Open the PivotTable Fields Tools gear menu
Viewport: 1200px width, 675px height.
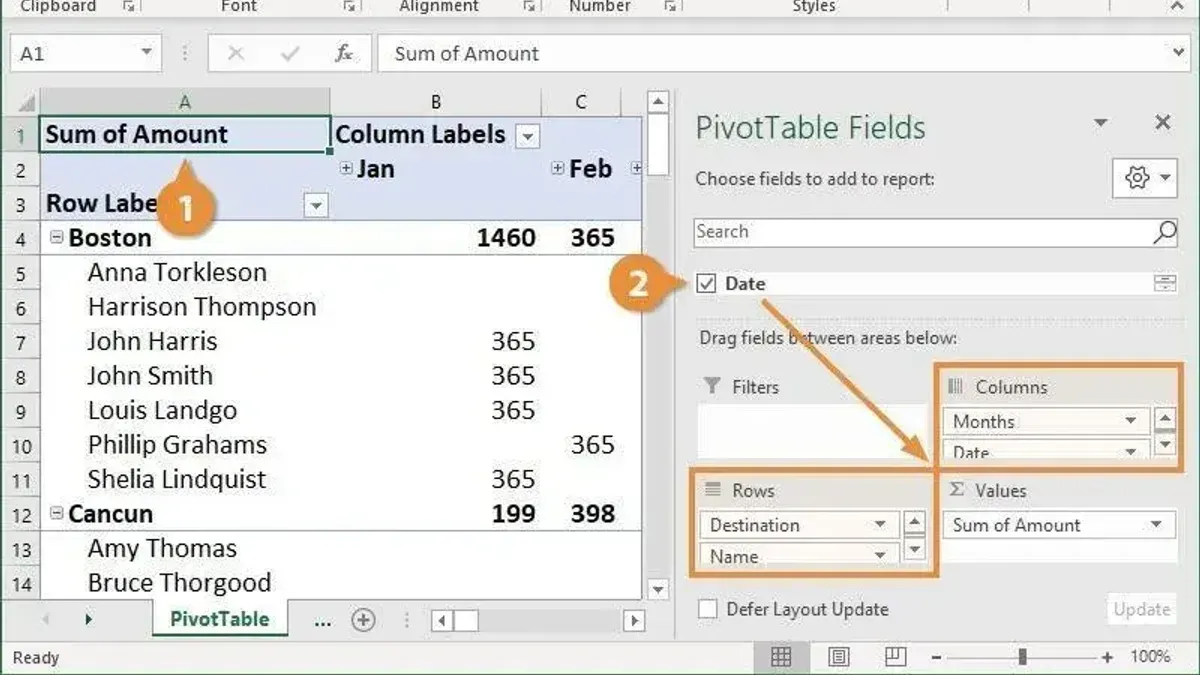(x=1145, y=178)
